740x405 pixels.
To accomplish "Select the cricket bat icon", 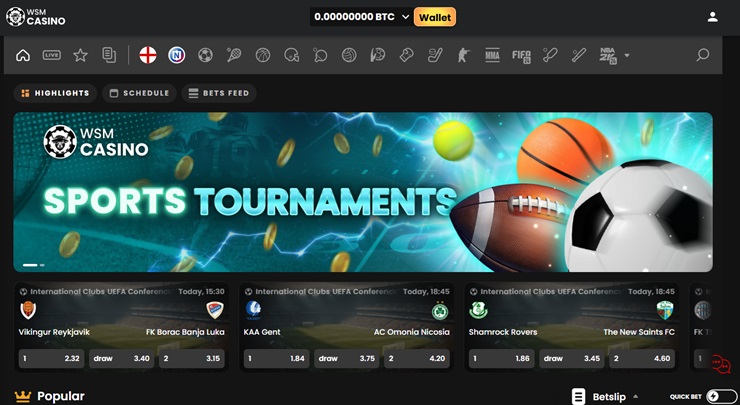I will pos(550,55).
